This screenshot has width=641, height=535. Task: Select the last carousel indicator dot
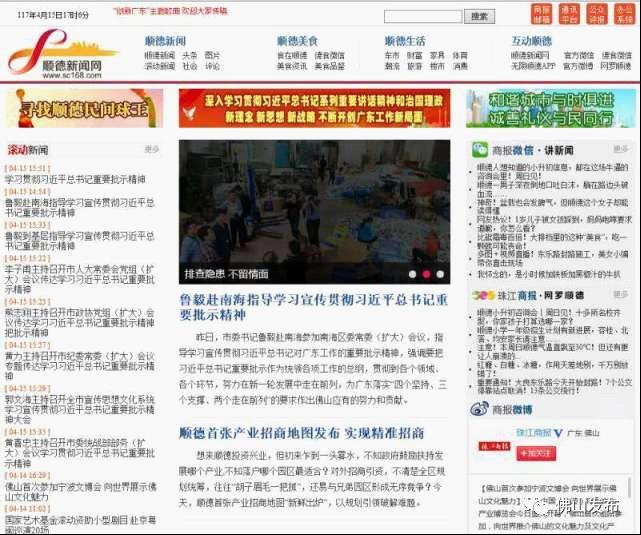439,273
